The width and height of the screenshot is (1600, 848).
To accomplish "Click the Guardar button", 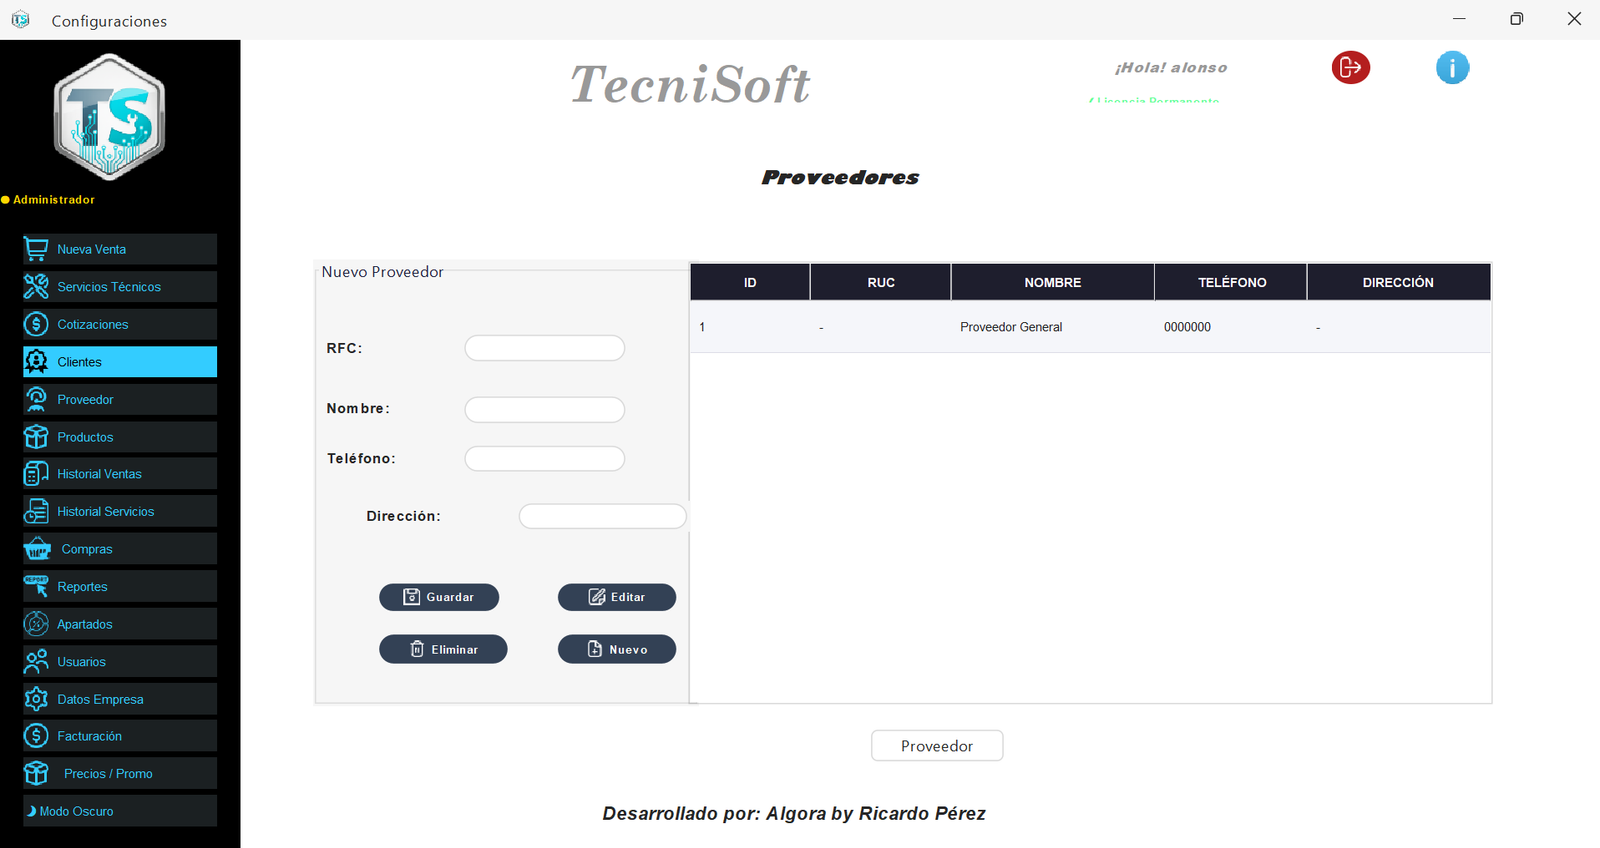I will pos(439,597).
